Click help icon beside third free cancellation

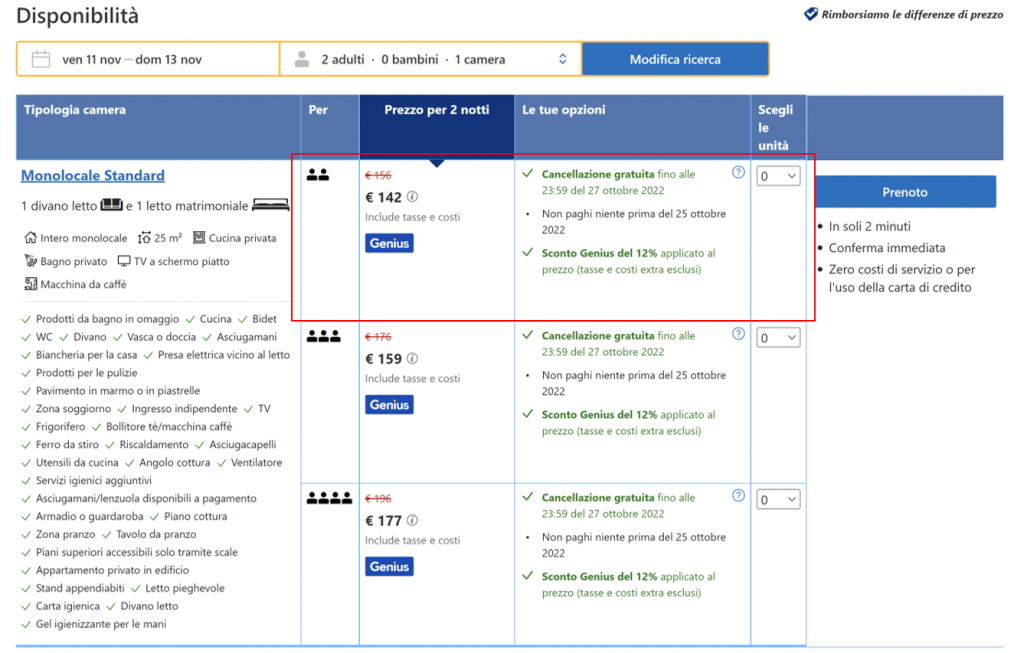(x=738, y=495)
